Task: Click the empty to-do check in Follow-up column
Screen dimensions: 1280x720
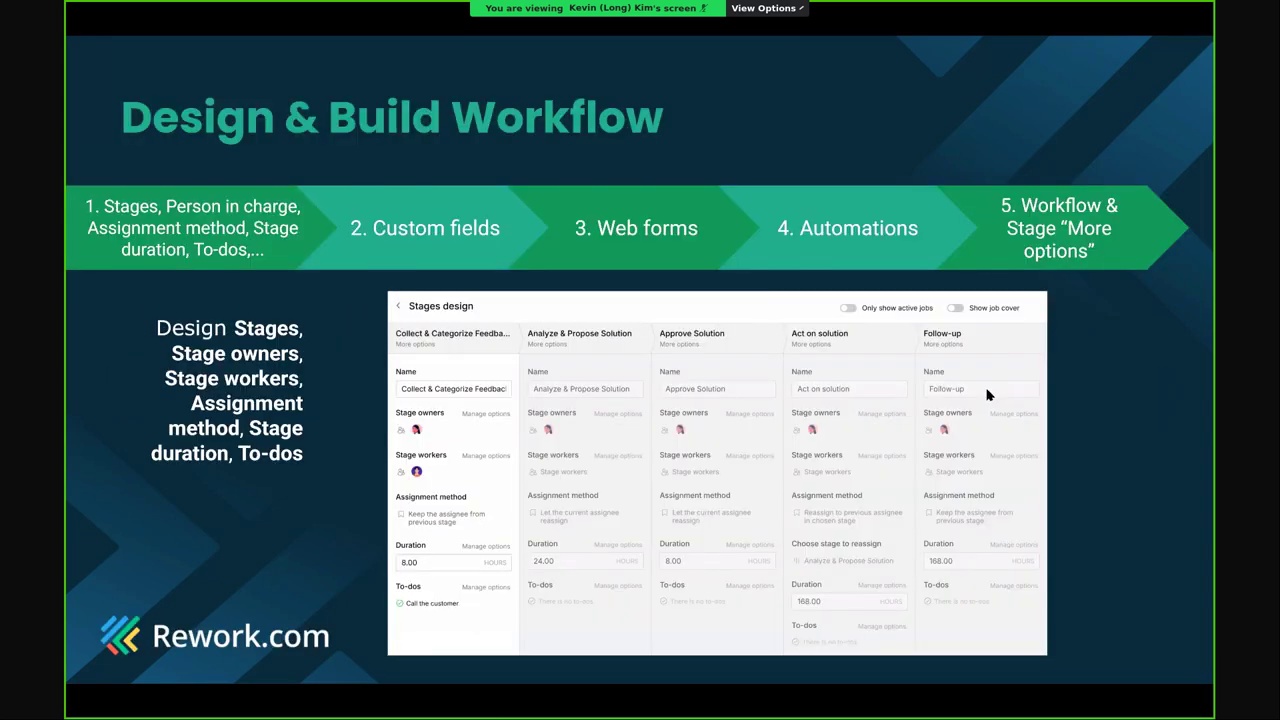Action: [928, 601]
